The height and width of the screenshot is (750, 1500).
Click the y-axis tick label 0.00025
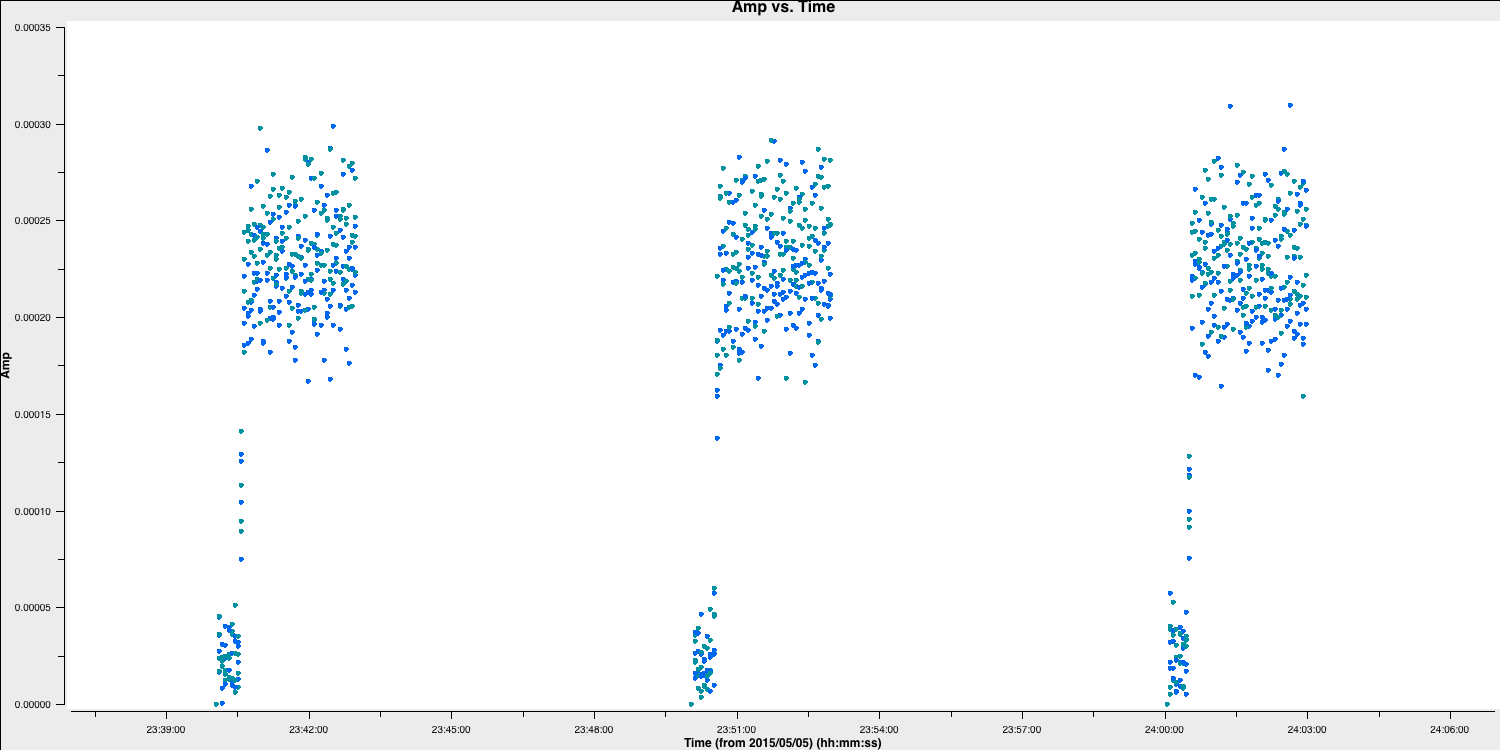click(x=32, y=221)
